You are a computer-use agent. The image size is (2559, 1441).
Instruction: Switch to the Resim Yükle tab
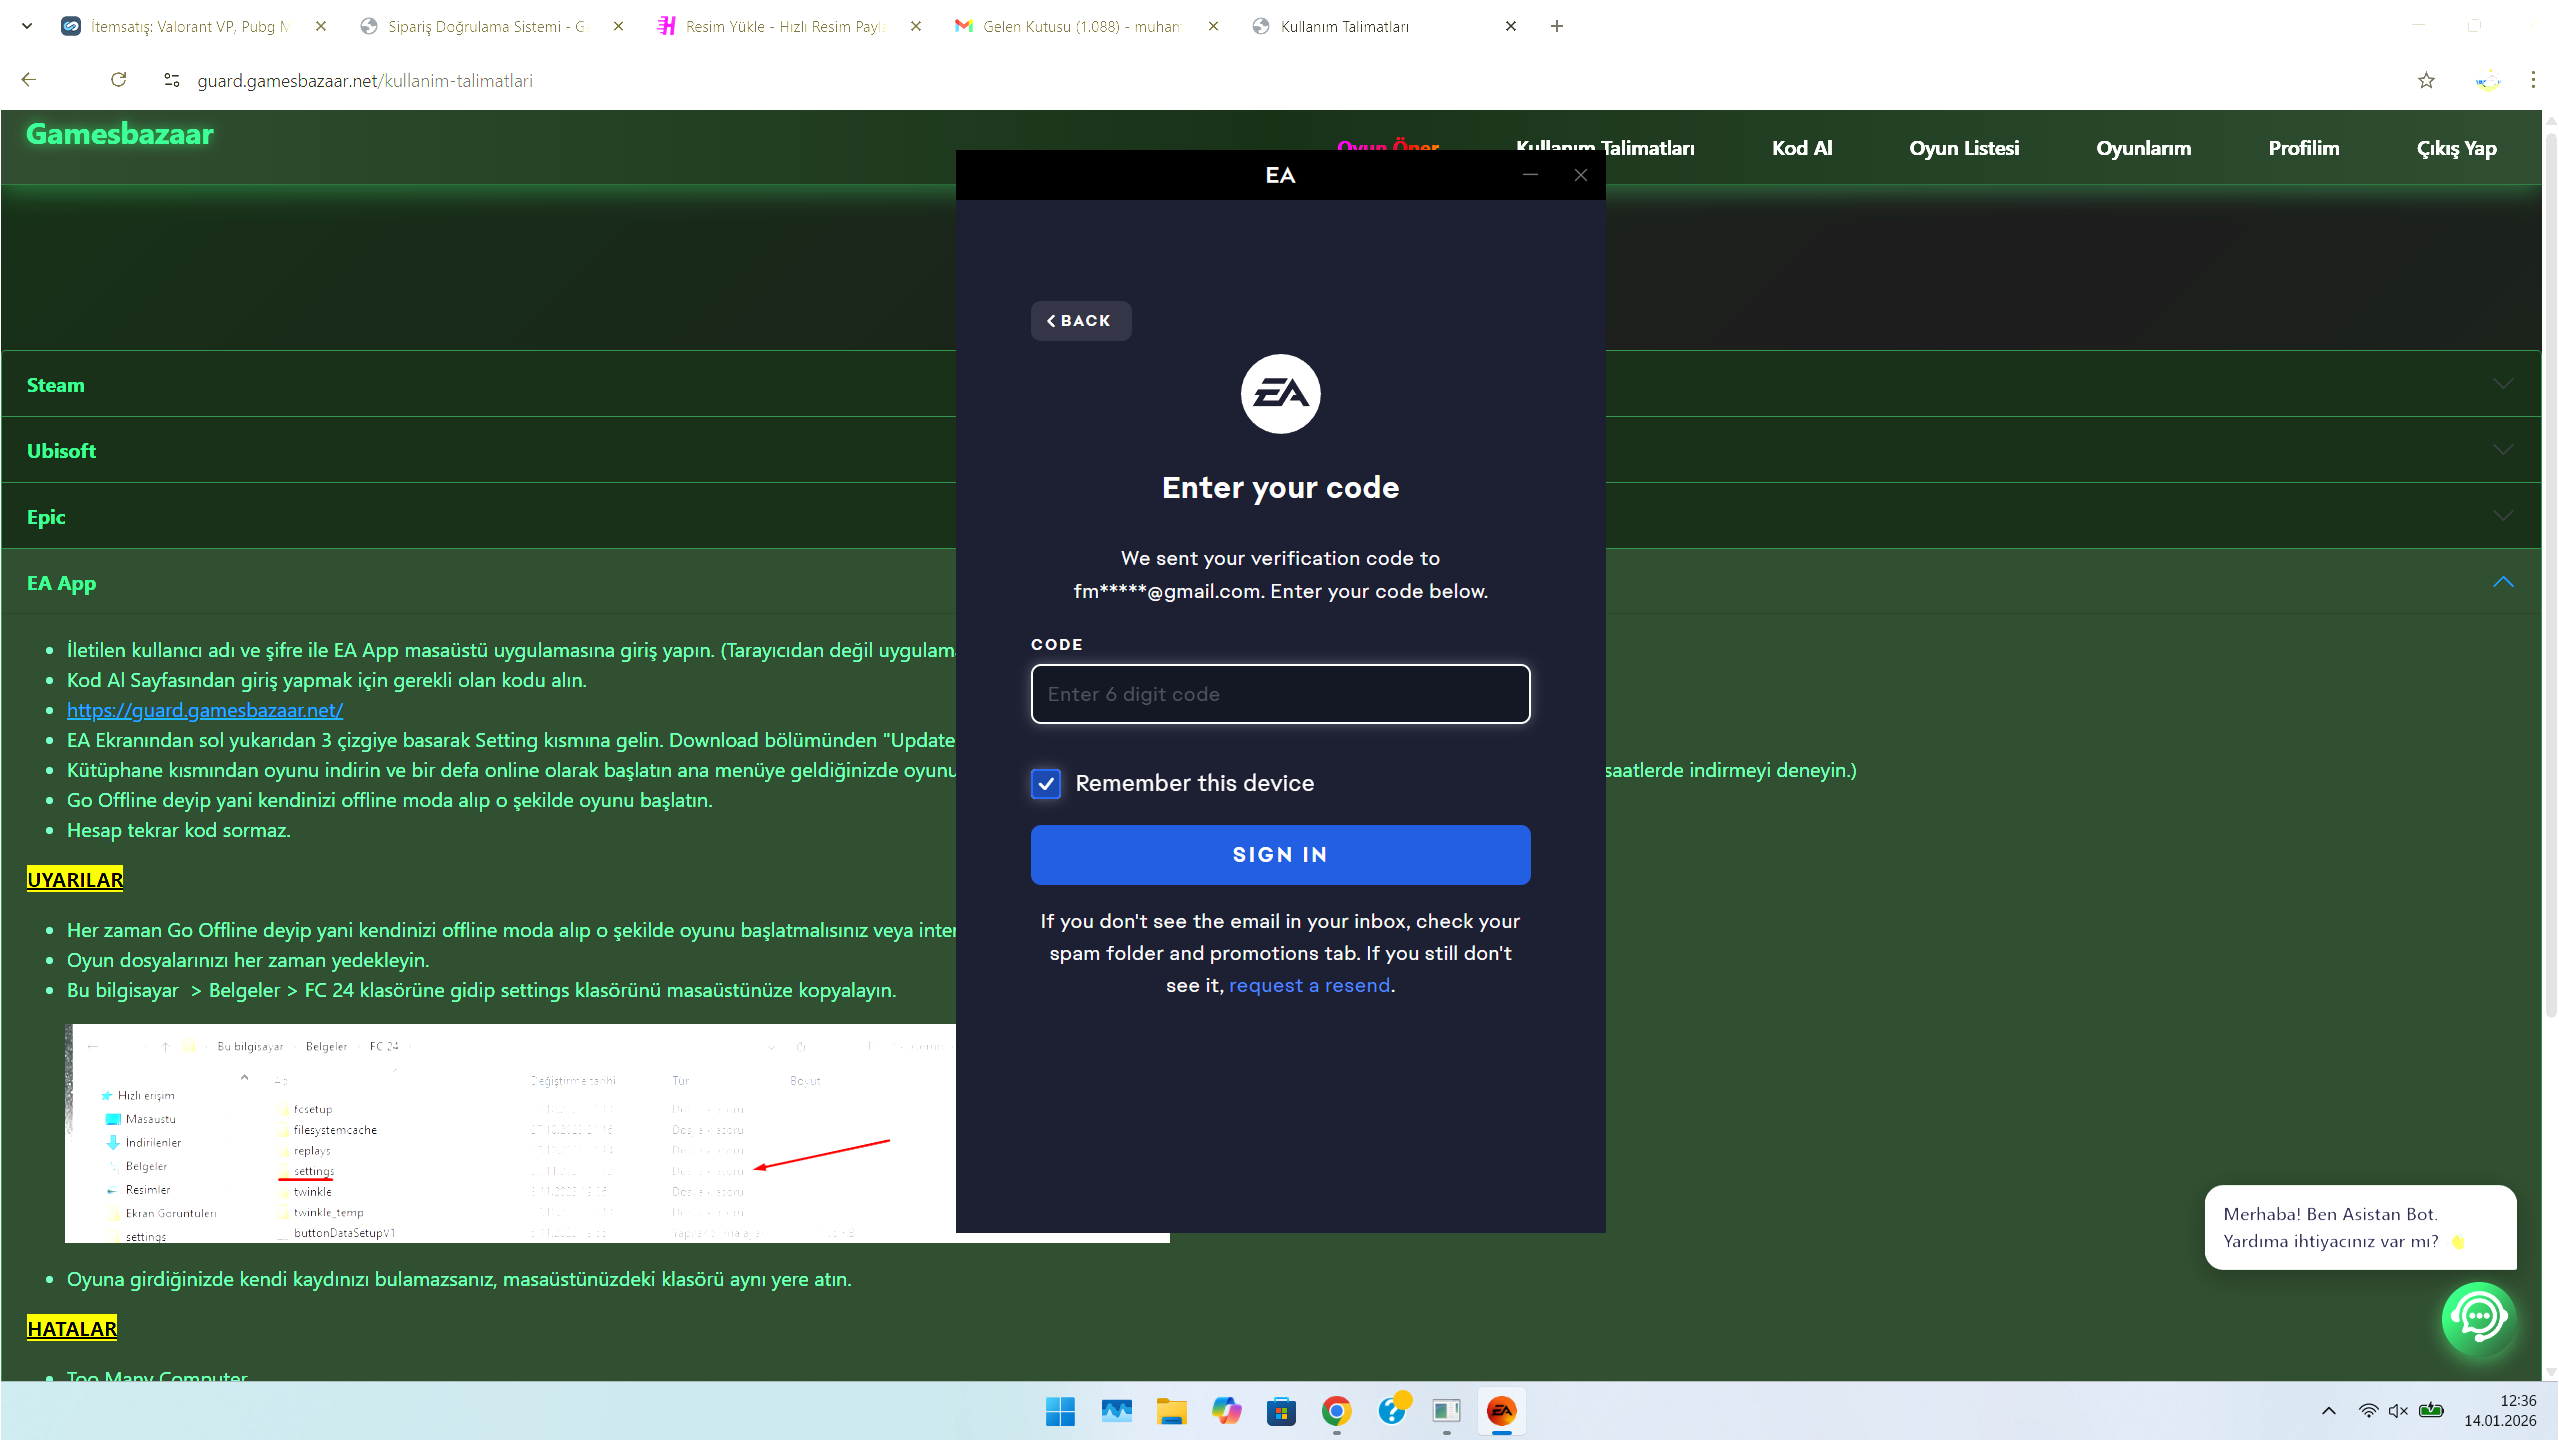point(785,26)
